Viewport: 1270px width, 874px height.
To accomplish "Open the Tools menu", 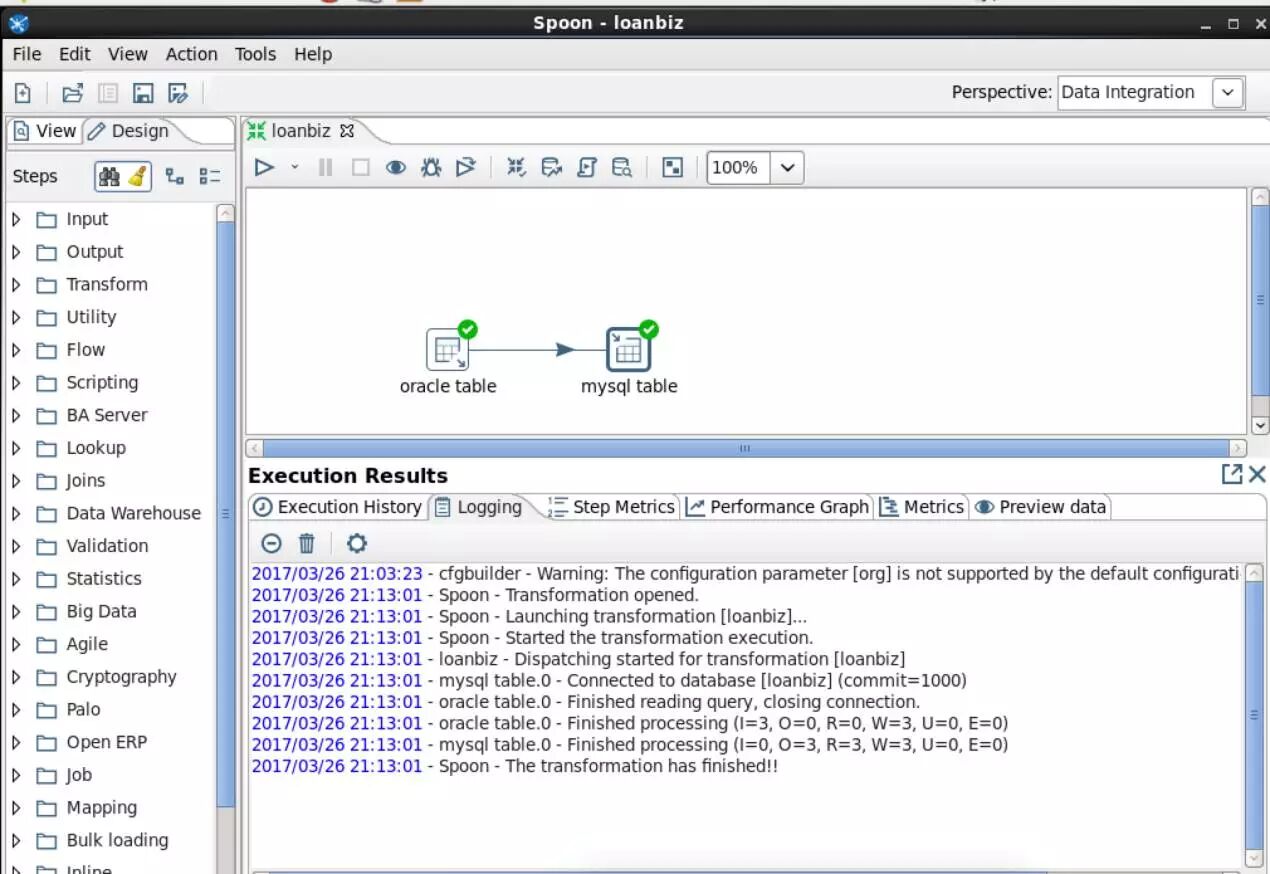I will pyautogui.click(x=256, y=54).
